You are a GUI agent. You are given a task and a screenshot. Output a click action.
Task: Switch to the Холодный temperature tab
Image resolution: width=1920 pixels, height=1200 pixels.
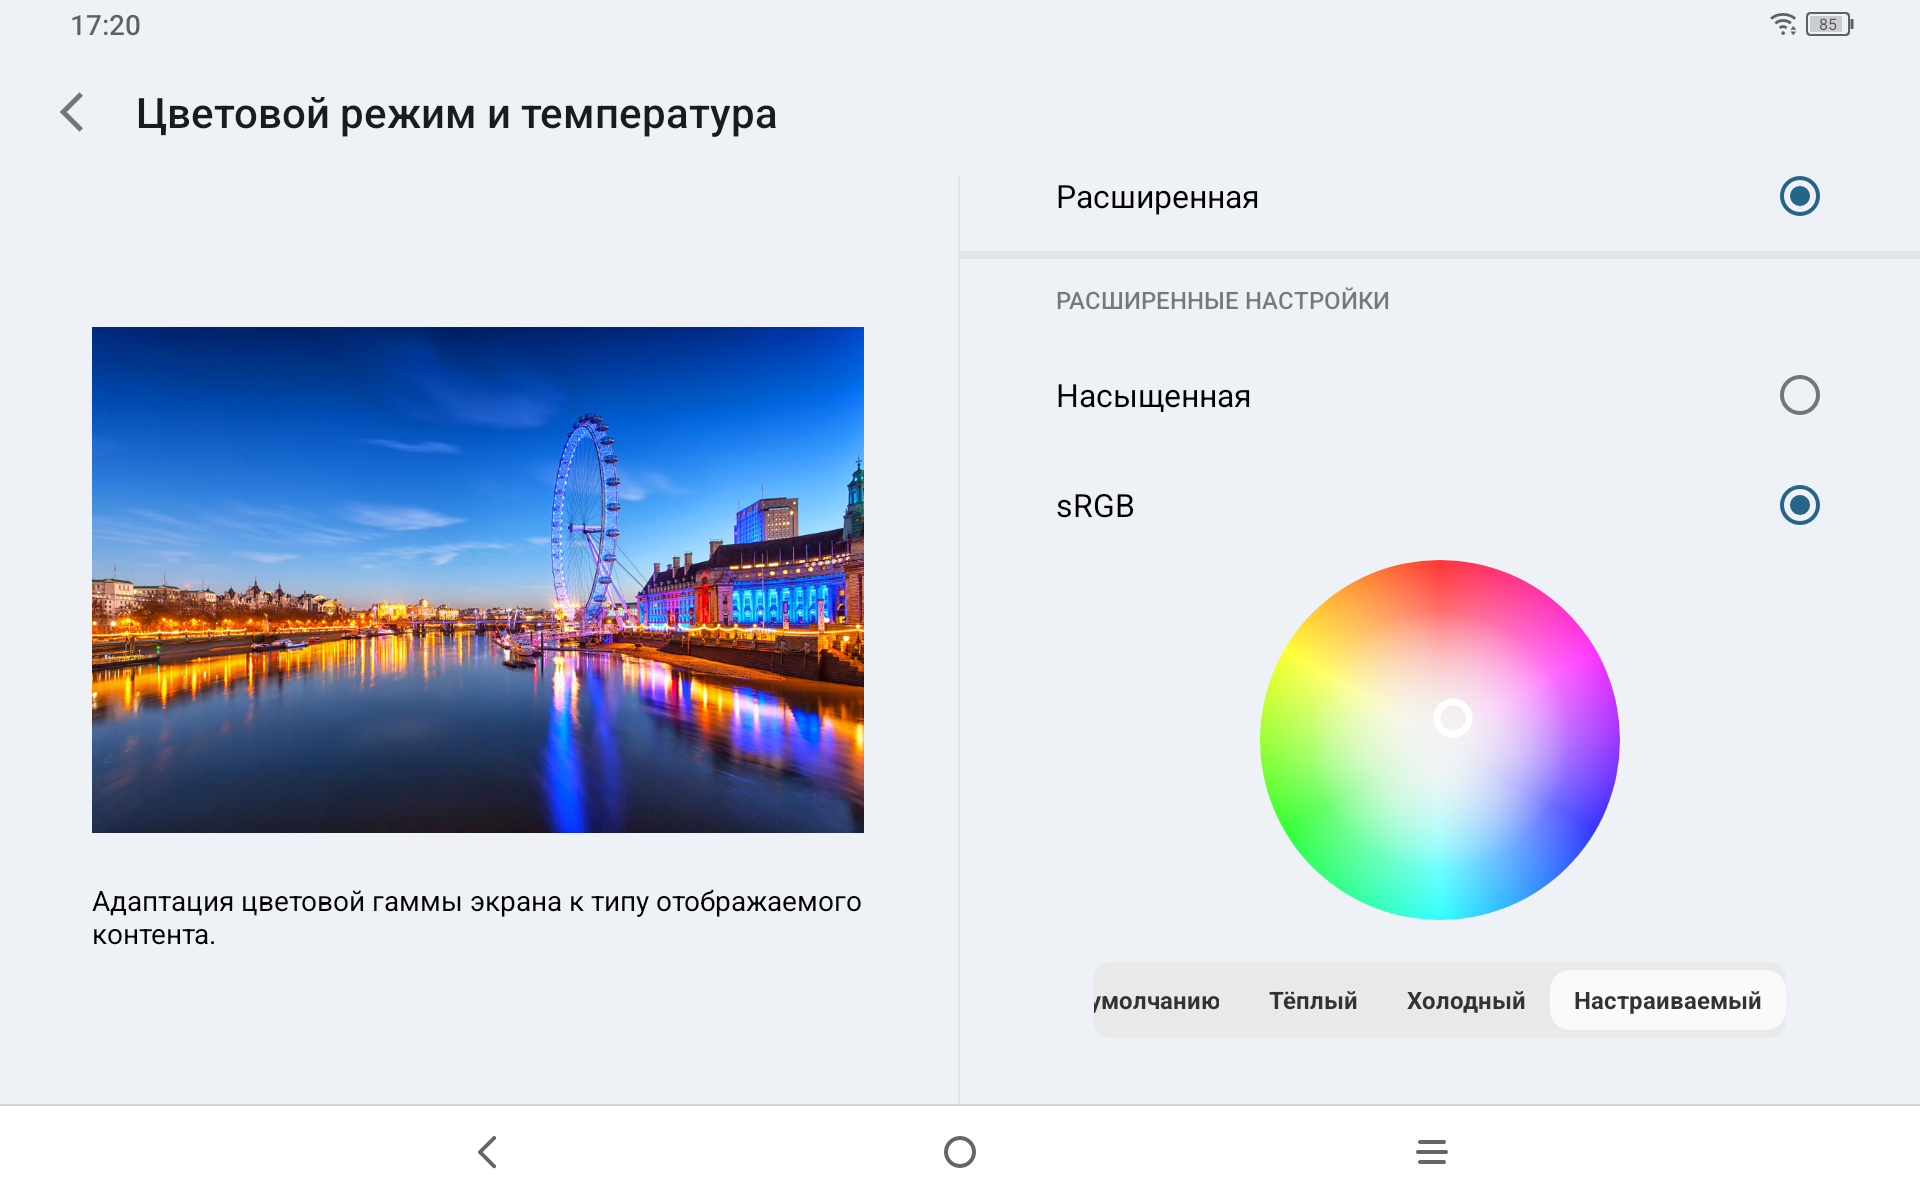1465,1001
